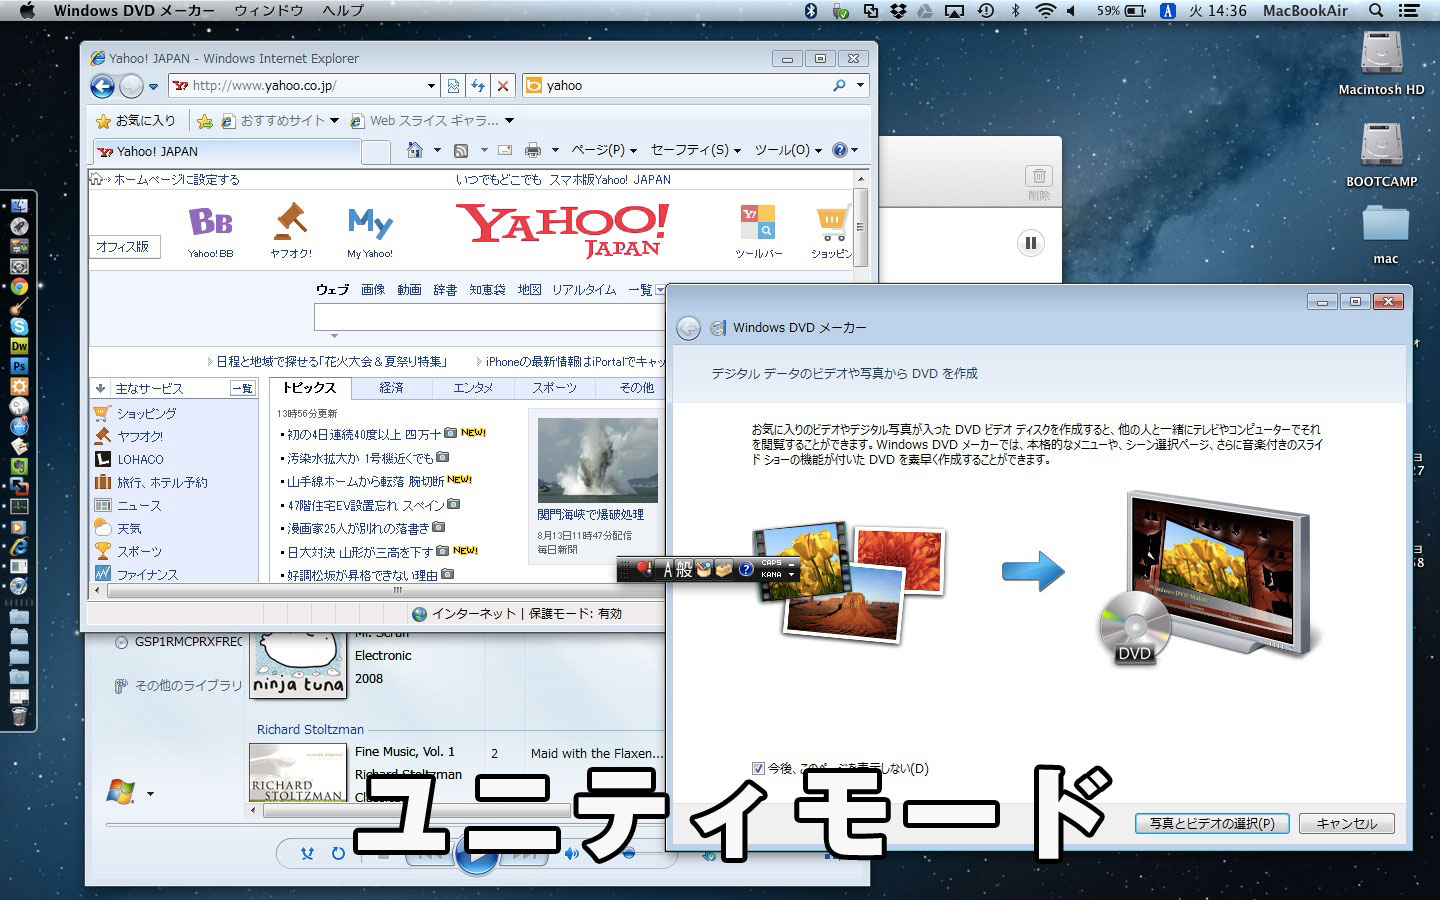Image resolution: width=1440 pixels, height=900 pixels.
Task: Click the キャンセル button in DVD Maker
Action: pyautogui.click(x=1347, y=824)
